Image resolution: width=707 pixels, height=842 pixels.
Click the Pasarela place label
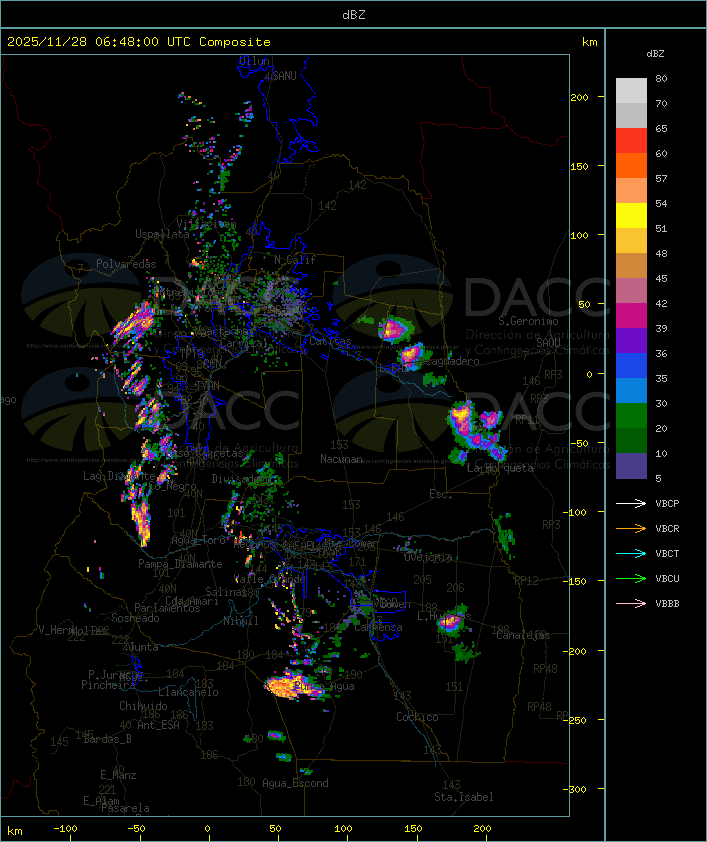[x=126, y=808]
